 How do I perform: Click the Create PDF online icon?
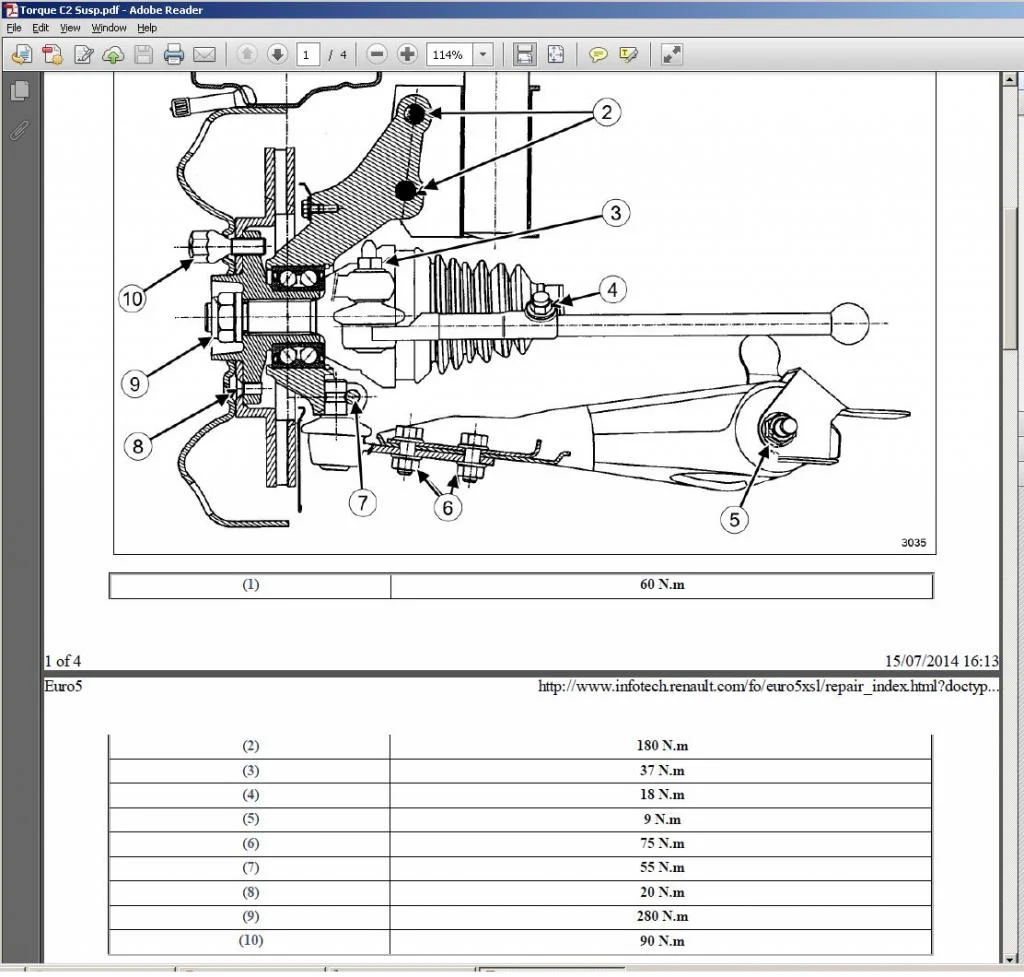tap(22, 54)
